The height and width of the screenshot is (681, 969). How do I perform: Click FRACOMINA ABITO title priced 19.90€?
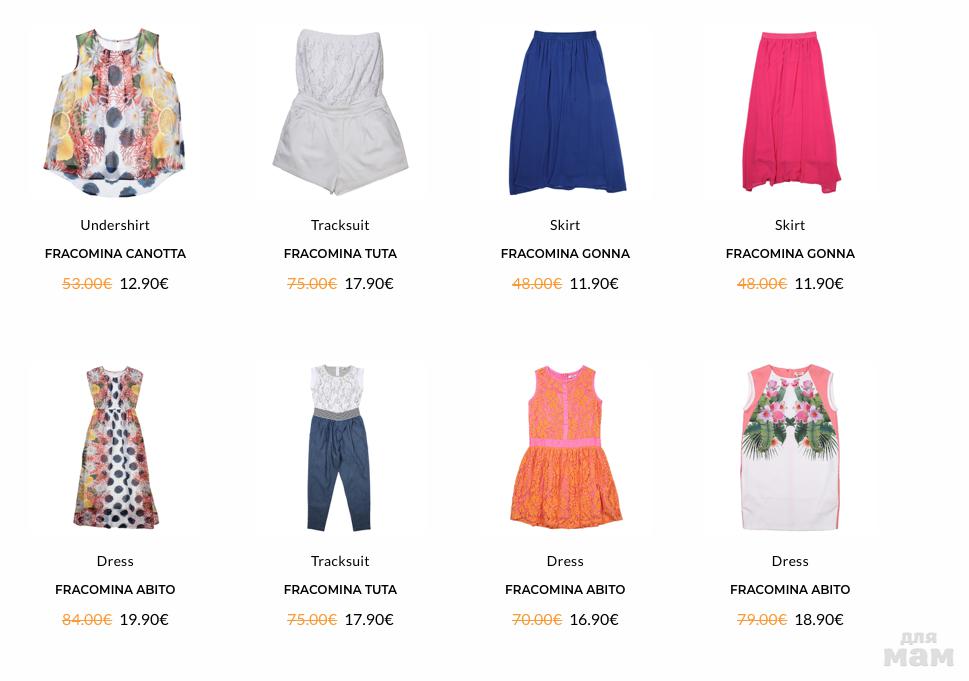click(116, 590)
